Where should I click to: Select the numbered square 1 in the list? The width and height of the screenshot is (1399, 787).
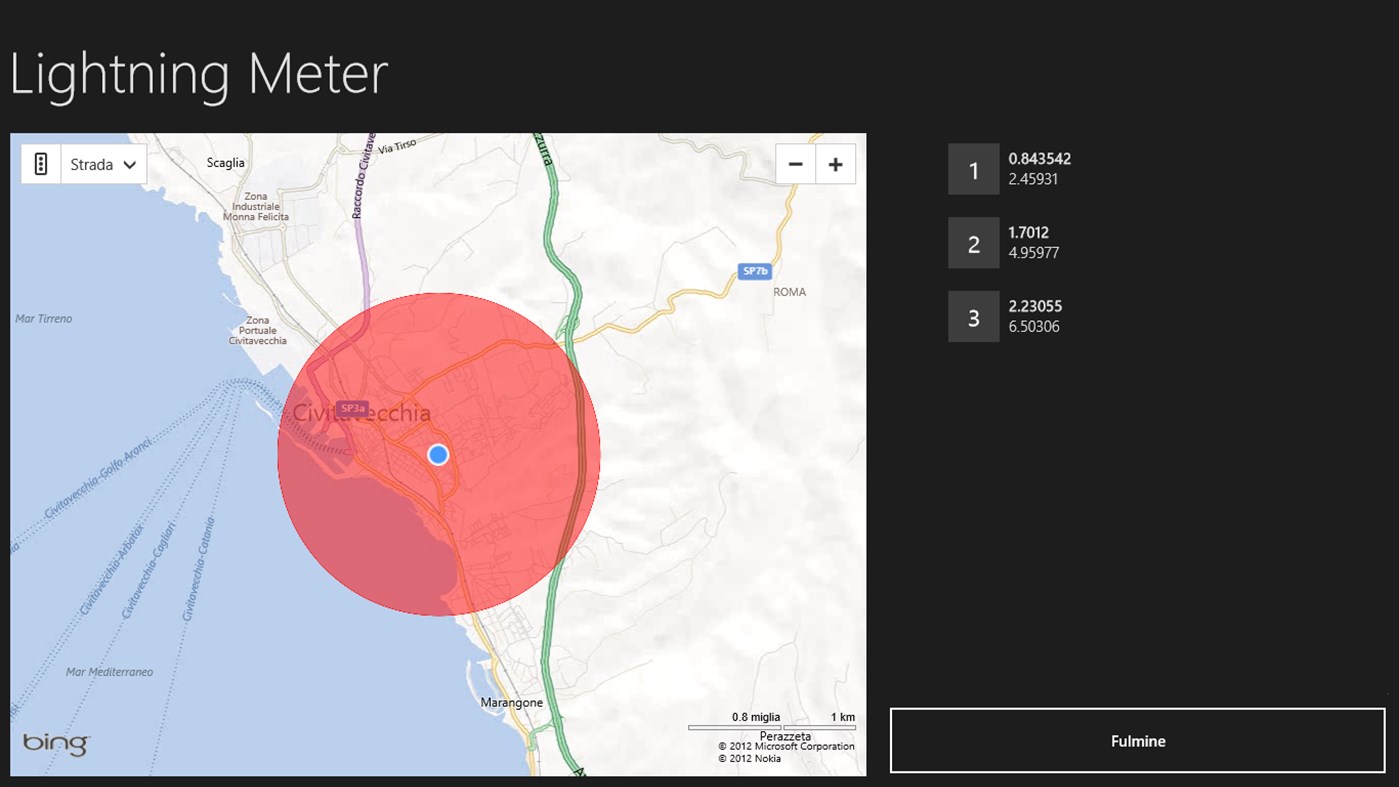[x=972, y=169]
